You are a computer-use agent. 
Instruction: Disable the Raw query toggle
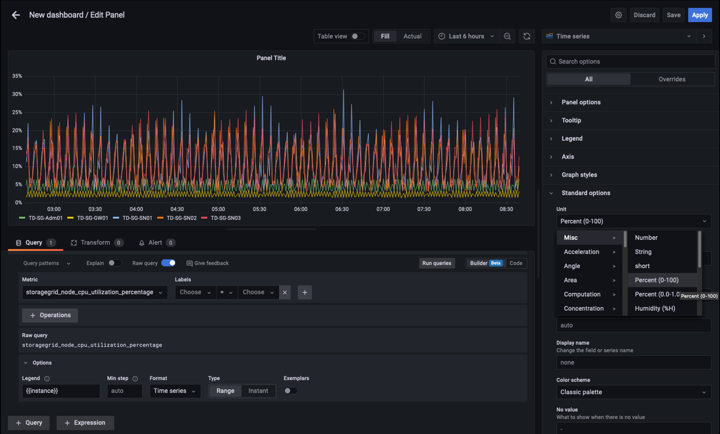click(x=168, y=263)
